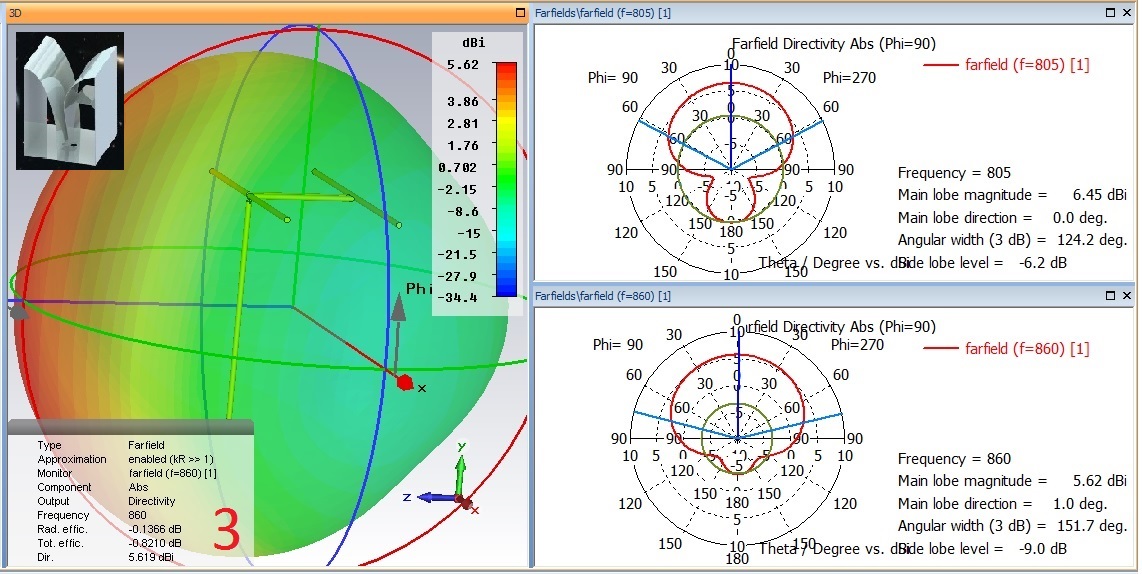
Task: Click the red x-axis marker in 3D view
Action: point(405,382)
